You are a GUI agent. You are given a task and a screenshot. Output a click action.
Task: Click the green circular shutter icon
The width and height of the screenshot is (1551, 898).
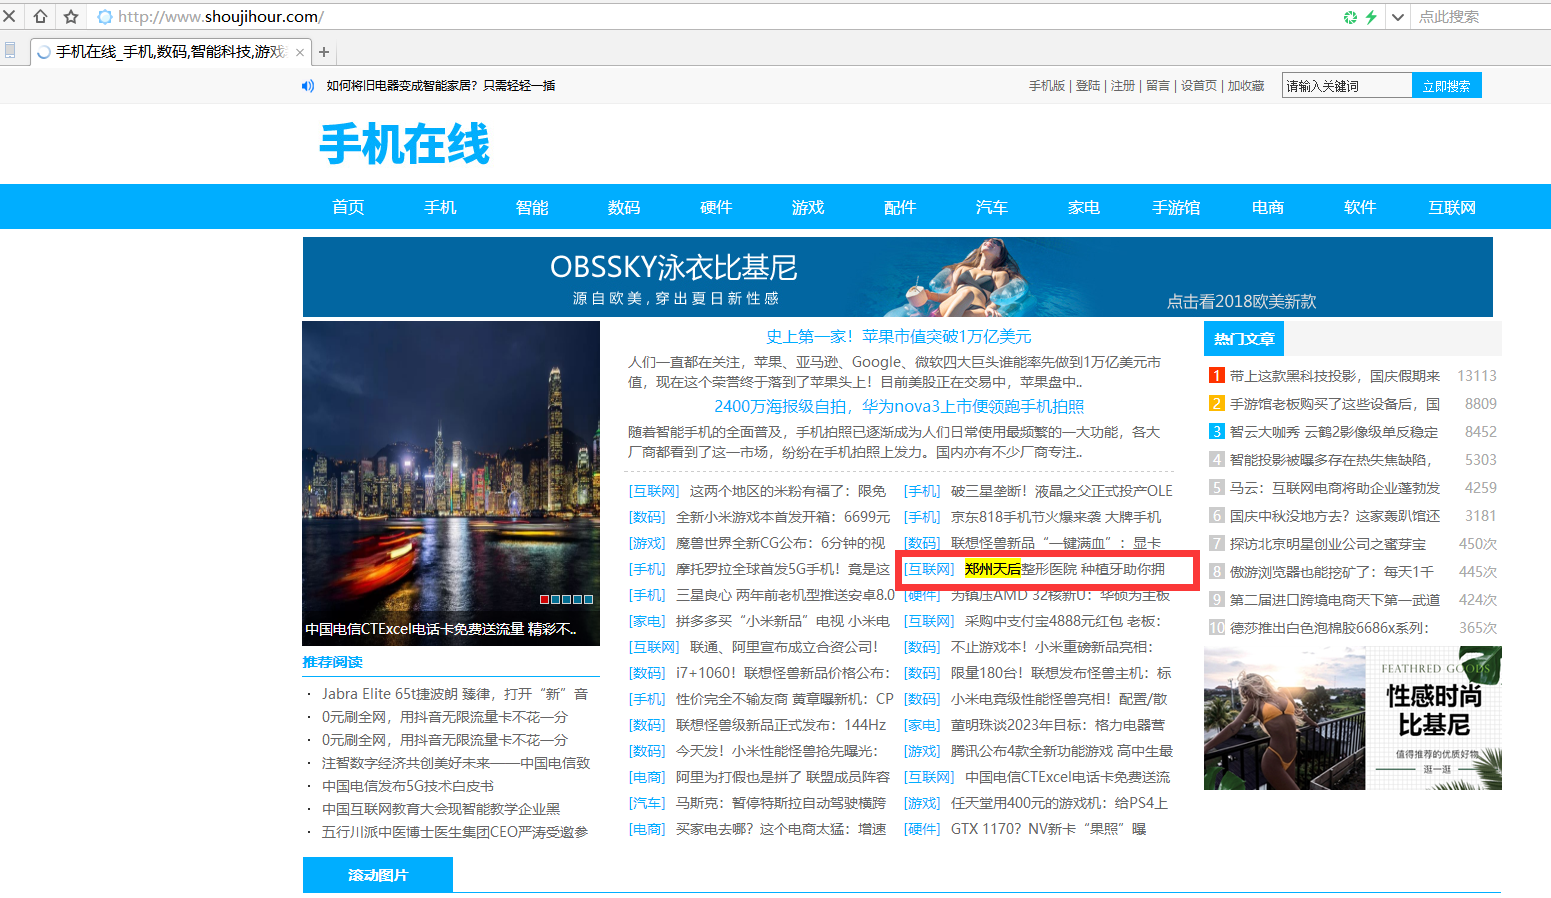pos(1350,17)
